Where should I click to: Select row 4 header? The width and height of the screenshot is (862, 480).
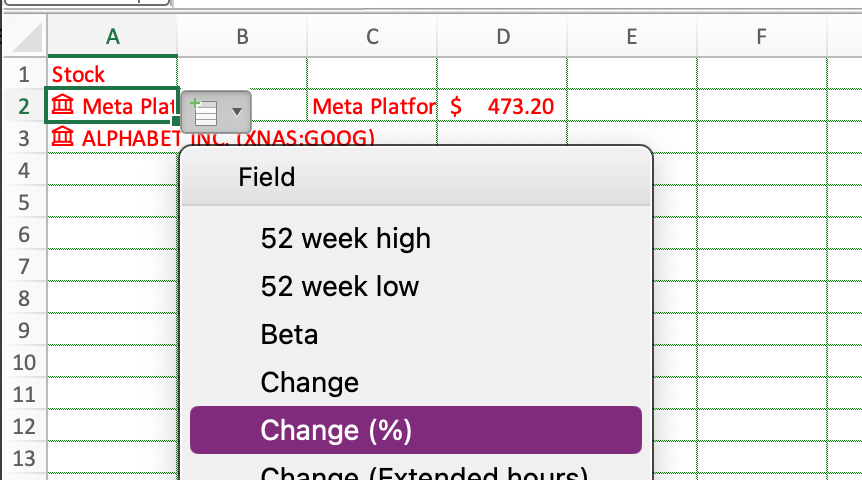click(24, 170)
